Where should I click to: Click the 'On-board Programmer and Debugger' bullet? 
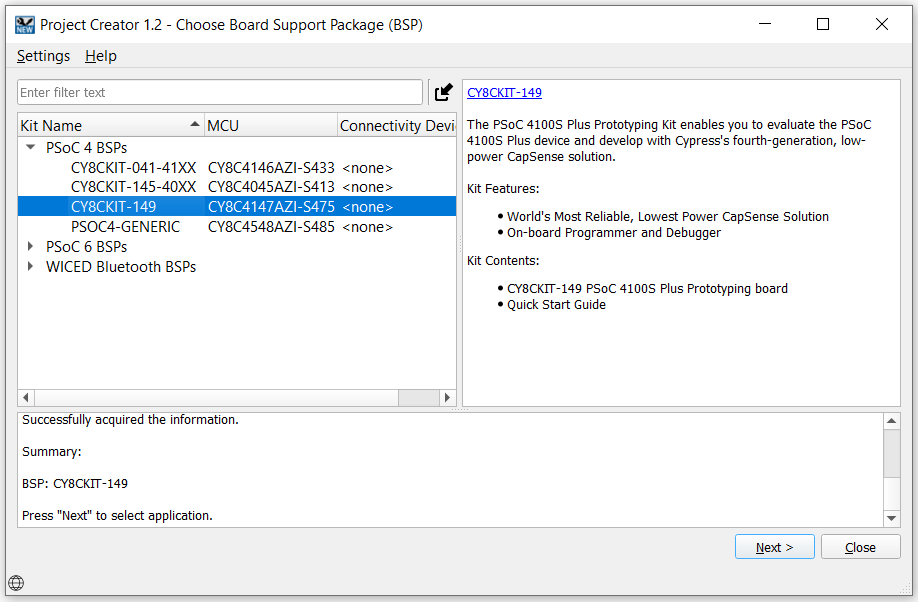pos(614,233)
